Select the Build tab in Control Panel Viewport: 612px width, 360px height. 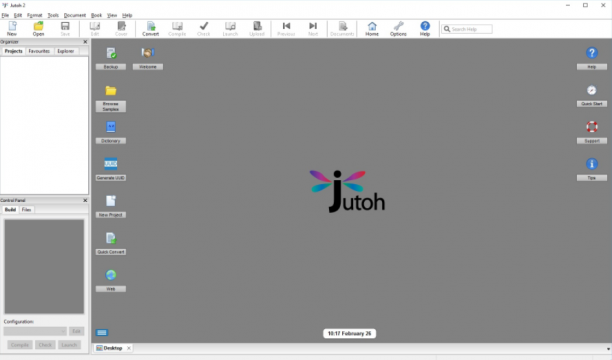pyautogui.click(x=10, y=210)
